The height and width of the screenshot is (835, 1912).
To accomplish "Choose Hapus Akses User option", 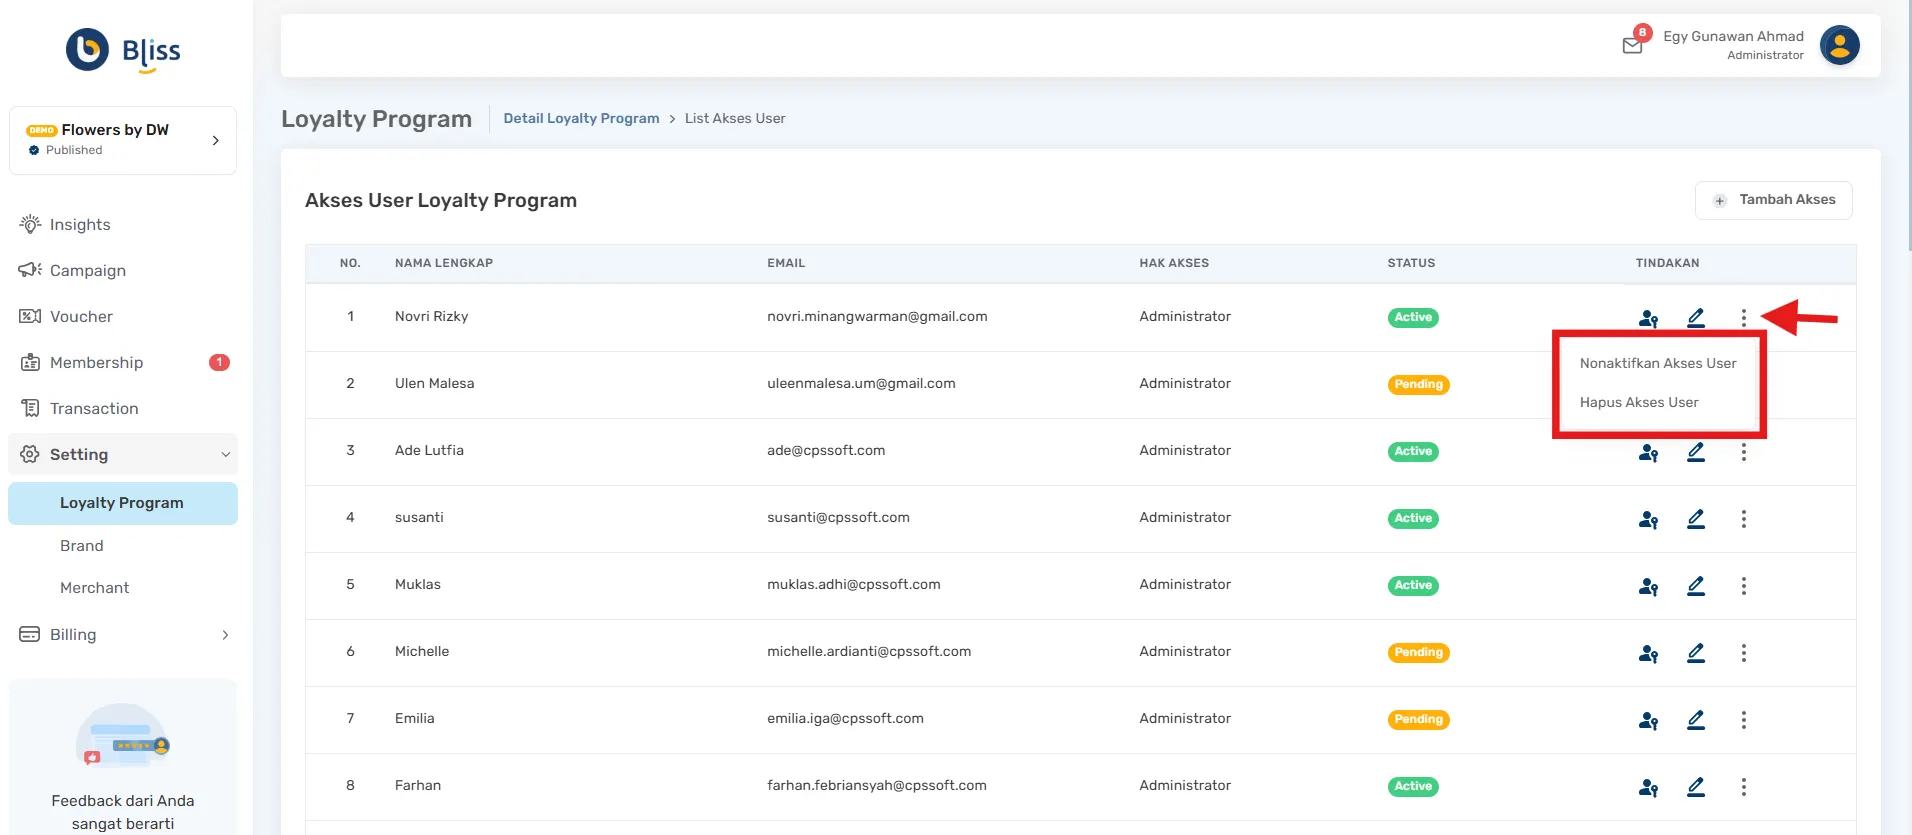I will click(1639, 402).
